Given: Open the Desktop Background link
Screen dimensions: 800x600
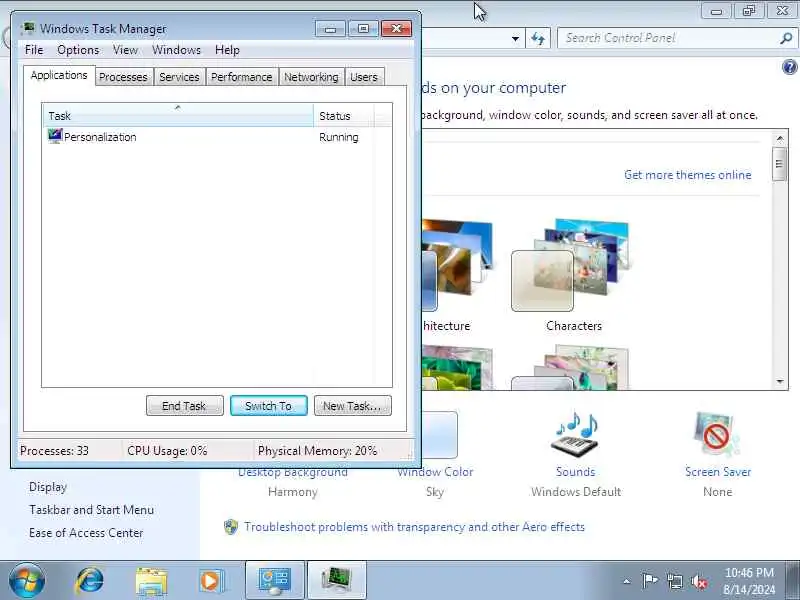Looking at the screenshot, I should point(293,473).
